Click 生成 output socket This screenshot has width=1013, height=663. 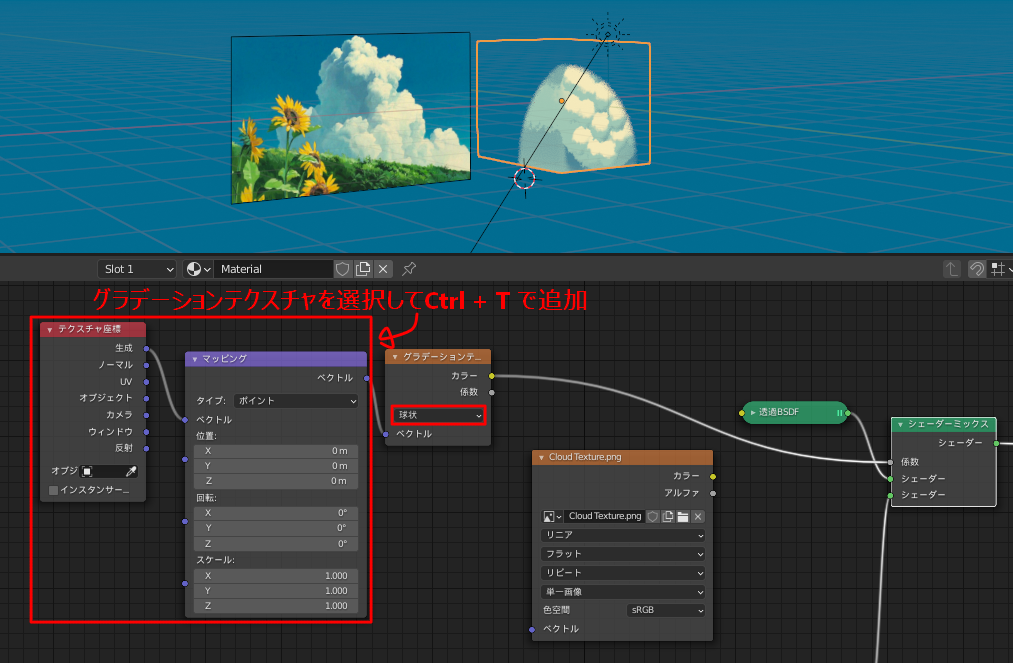click(x=147, y=349)
